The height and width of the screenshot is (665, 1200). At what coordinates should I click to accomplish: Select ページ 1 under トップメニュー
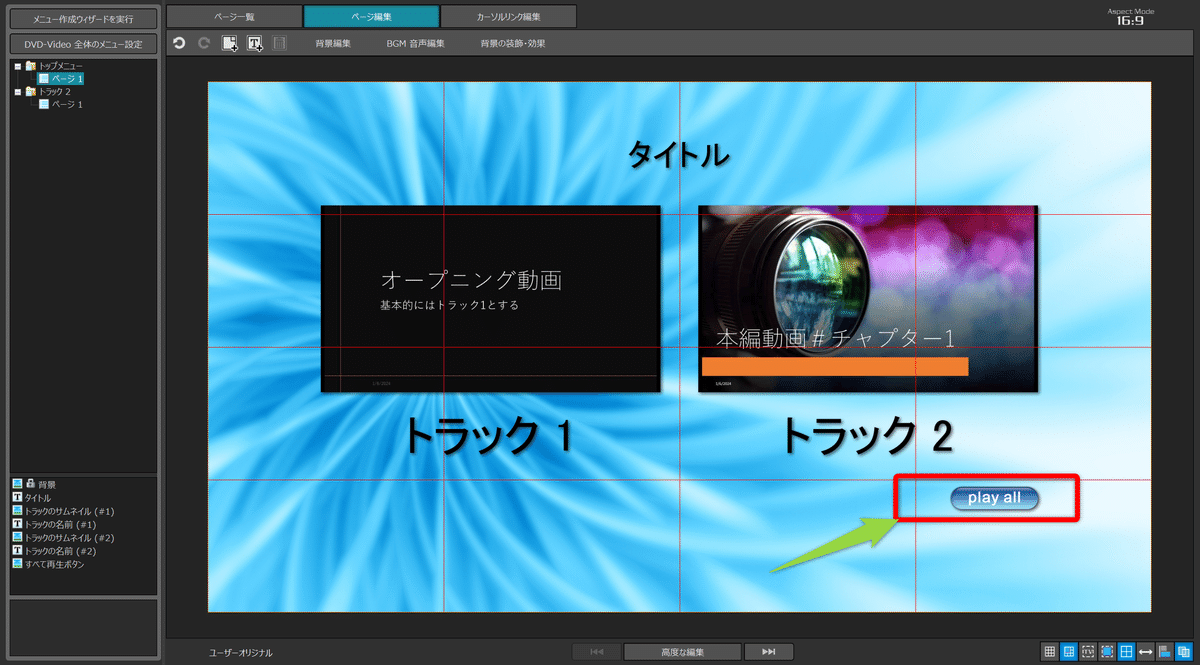(62, 78)
